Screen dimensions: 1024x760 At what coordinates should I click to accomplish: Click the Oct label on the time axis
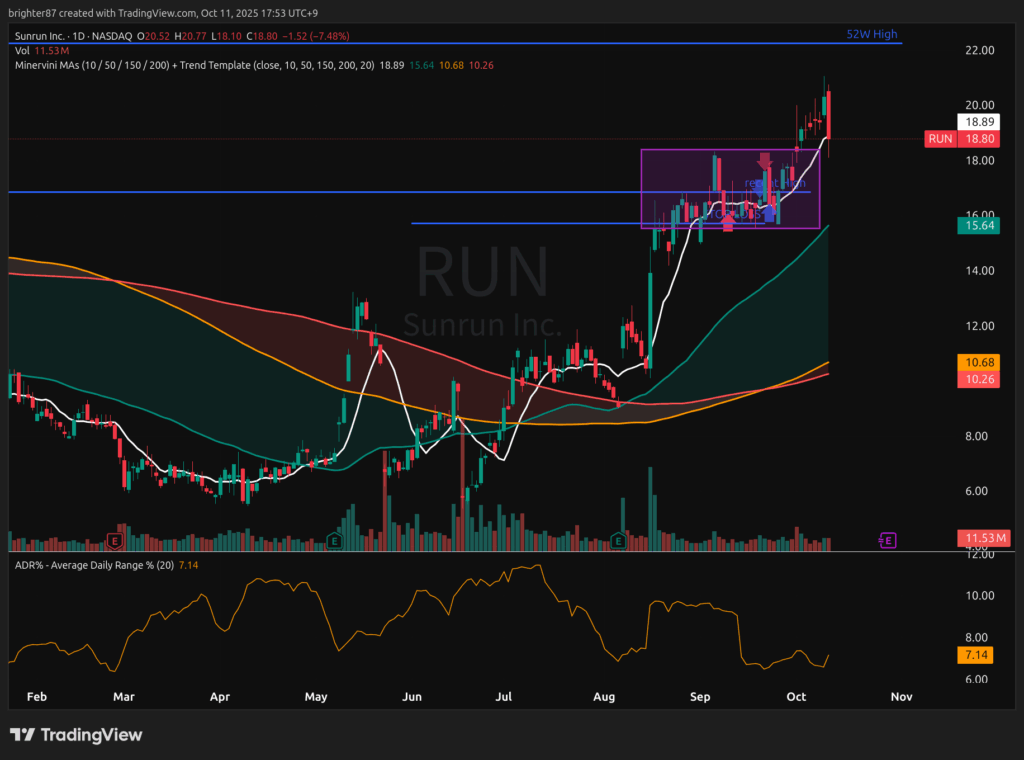pyautogui.click(x=796, y=696)
